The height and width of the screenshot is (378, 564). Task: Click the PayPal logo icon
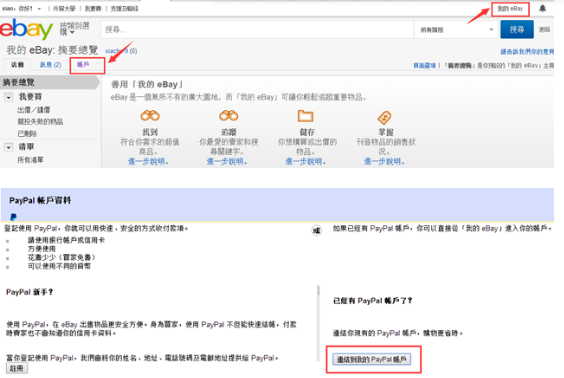[x=13, y=217]
